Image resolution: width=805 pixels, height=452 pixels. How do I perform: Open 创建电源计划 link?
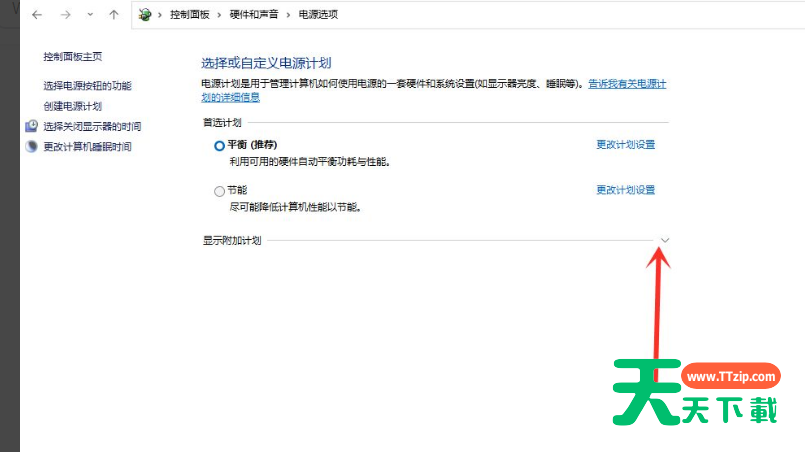(72, 106)
